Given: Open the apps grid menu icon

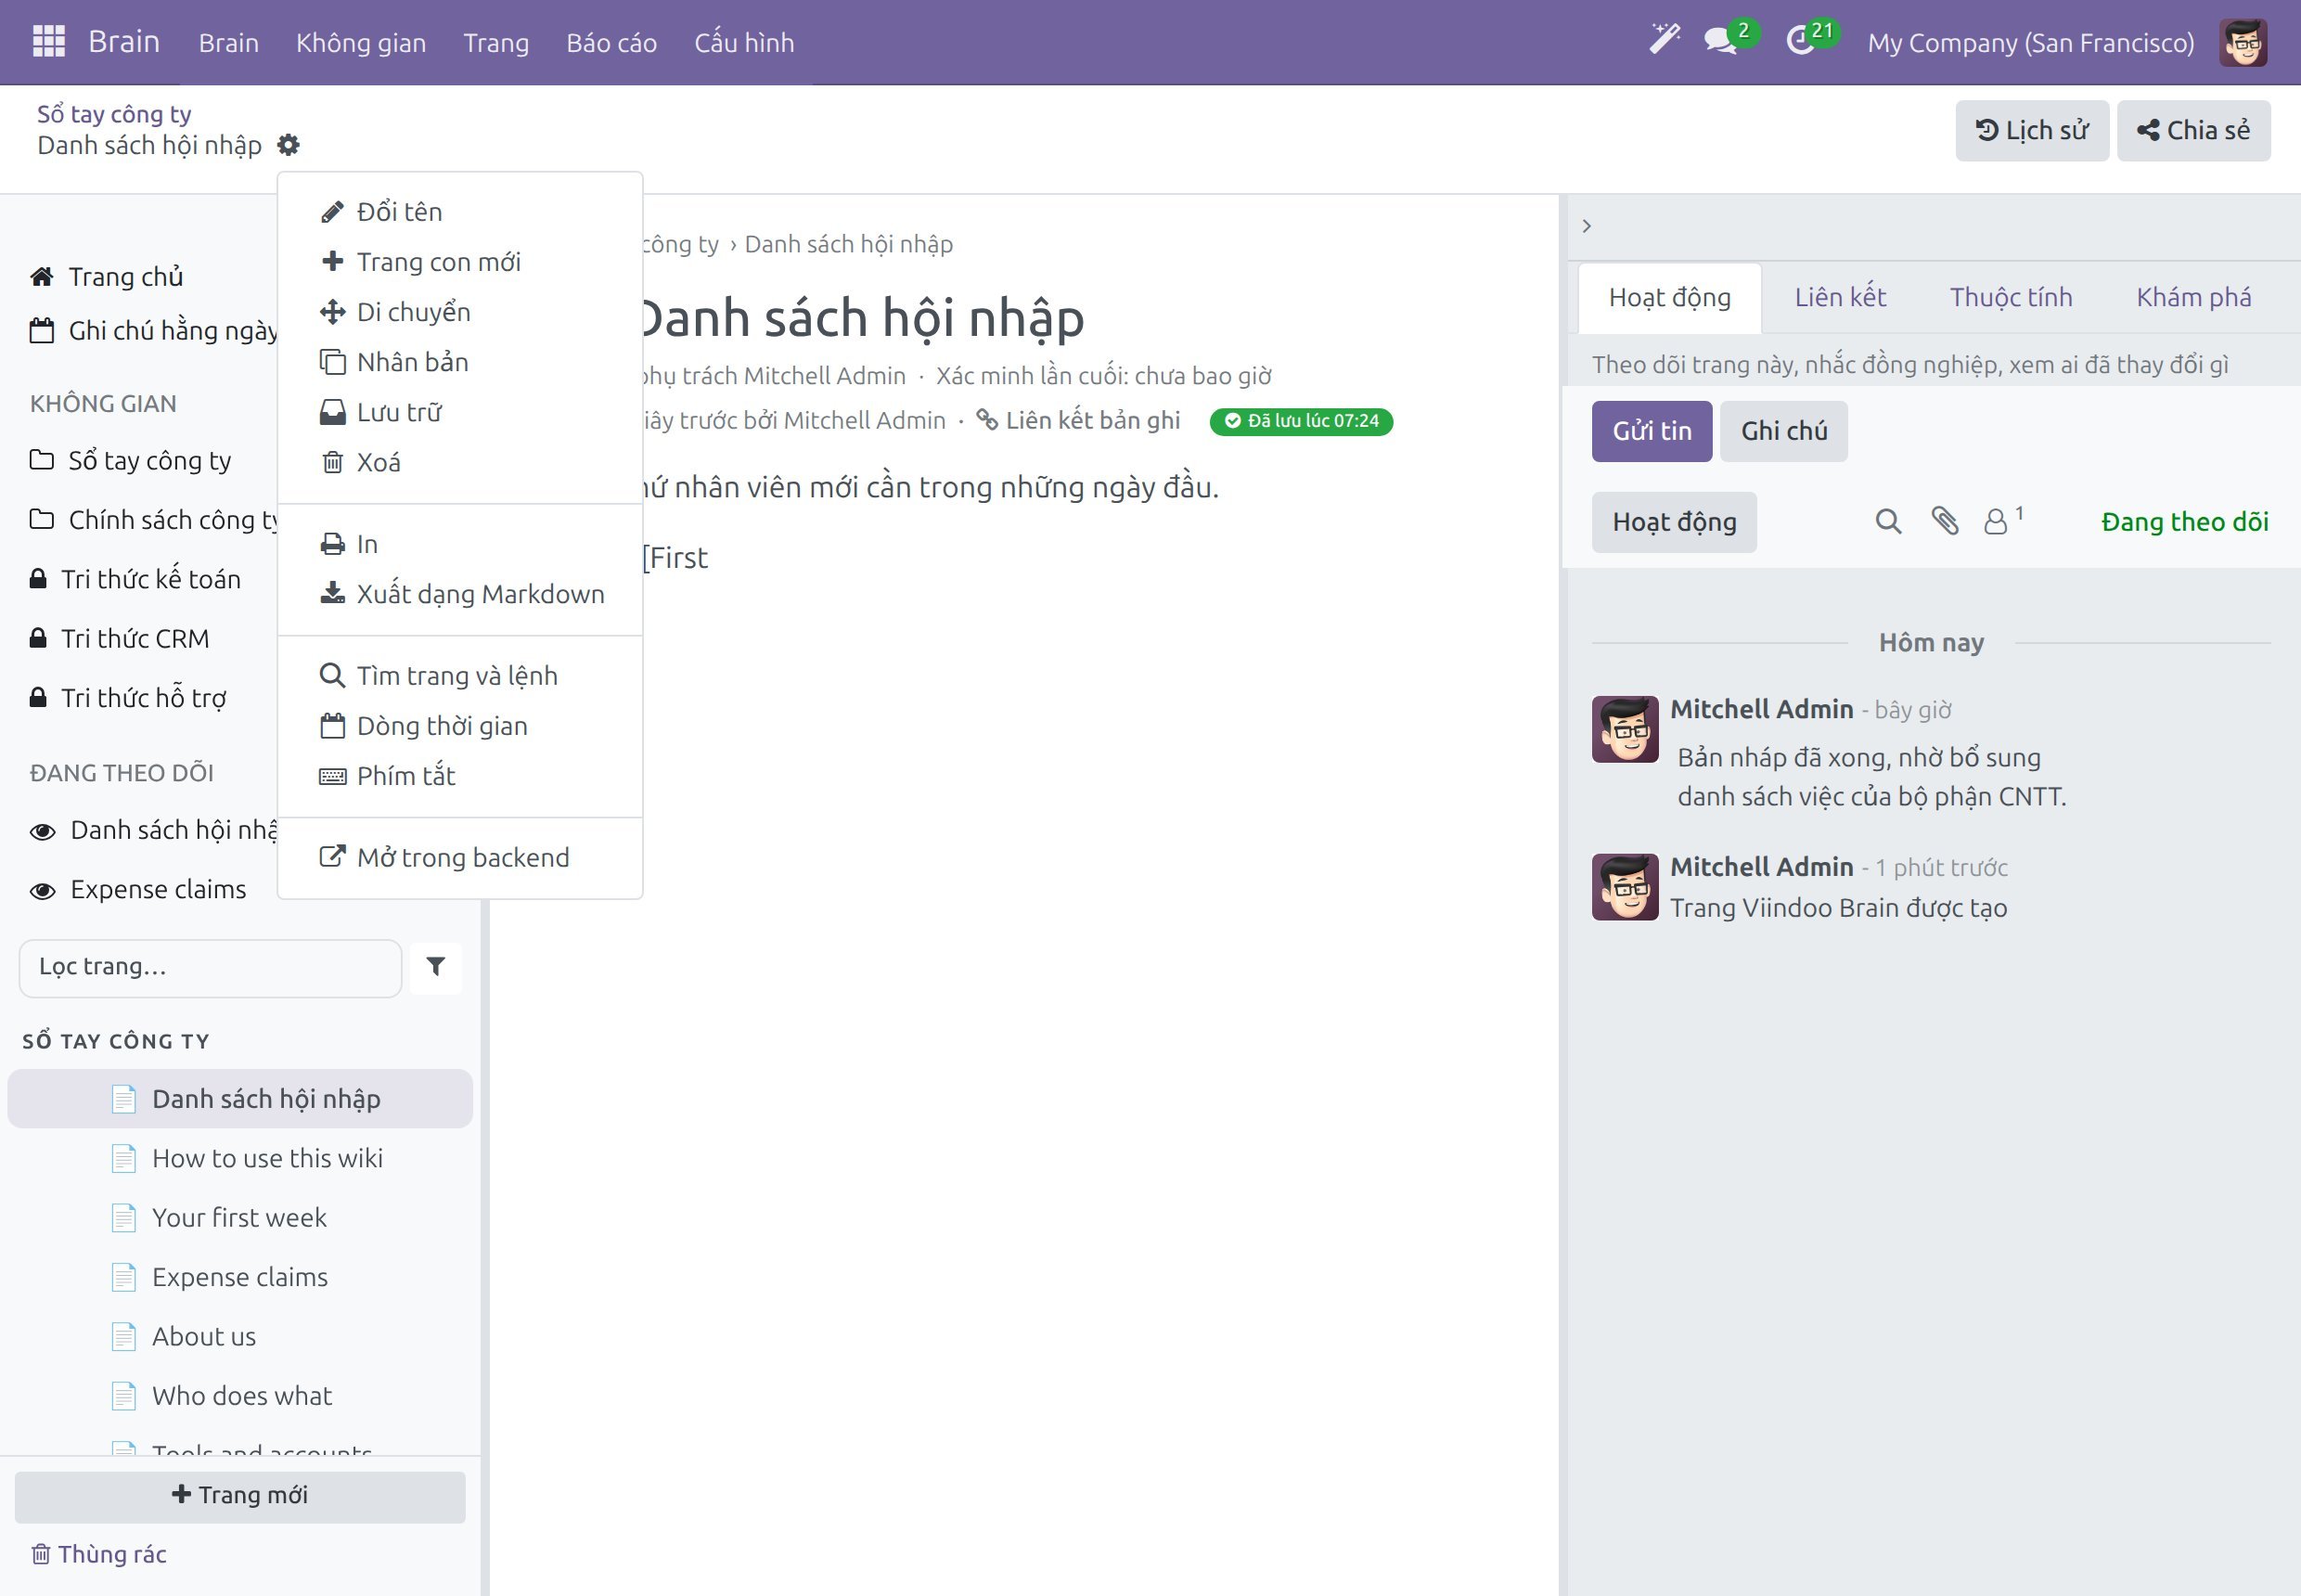Looking at the screenshot, I should pos(48,41).
